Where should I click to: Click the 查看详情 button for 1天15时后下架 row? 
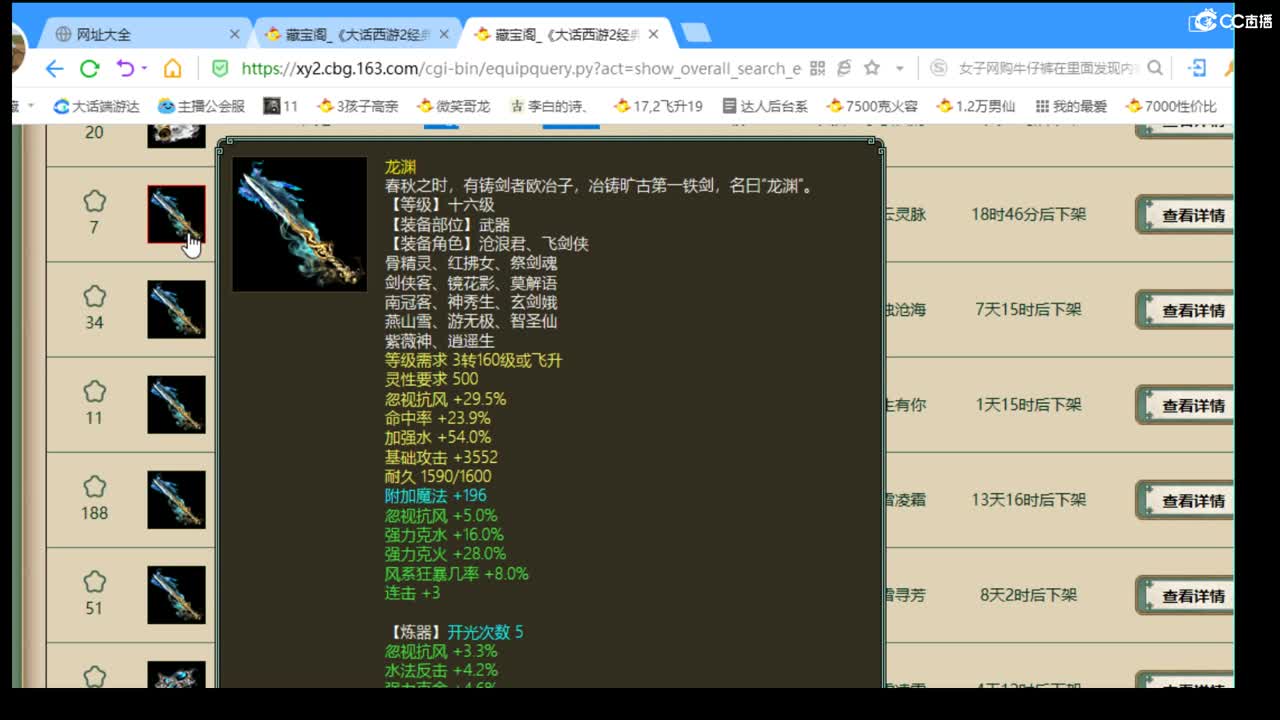point(1185,405)
